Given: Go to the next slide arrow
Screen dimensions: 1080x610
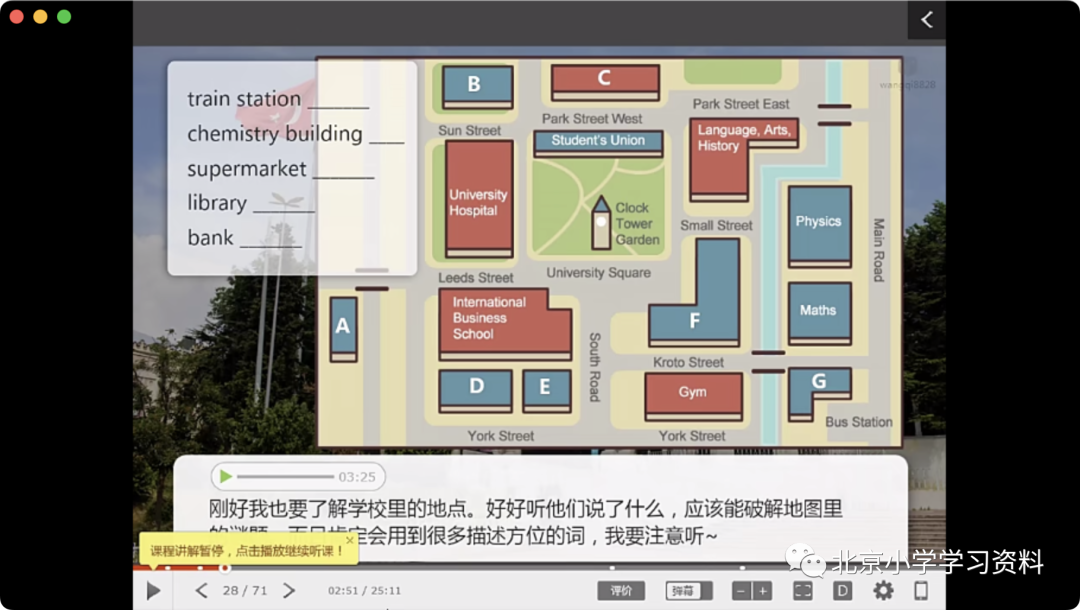Looking at the screenshot, I should [x=289, y=590].
